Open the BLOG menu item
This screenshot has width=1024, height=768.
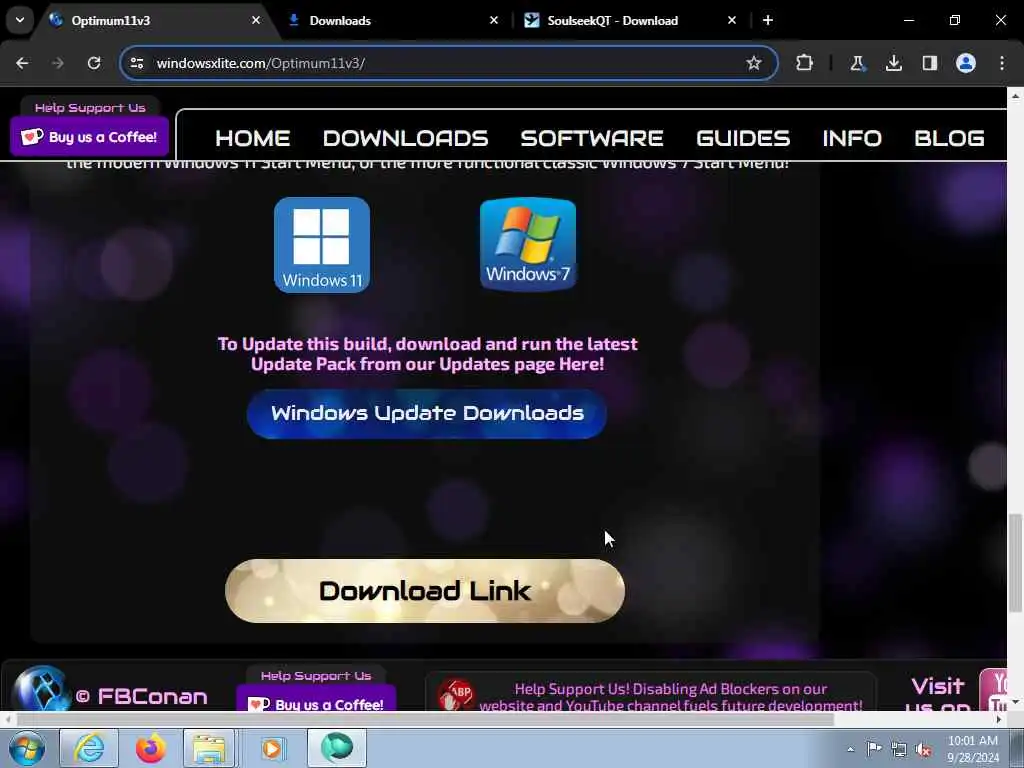coord(949,138)
